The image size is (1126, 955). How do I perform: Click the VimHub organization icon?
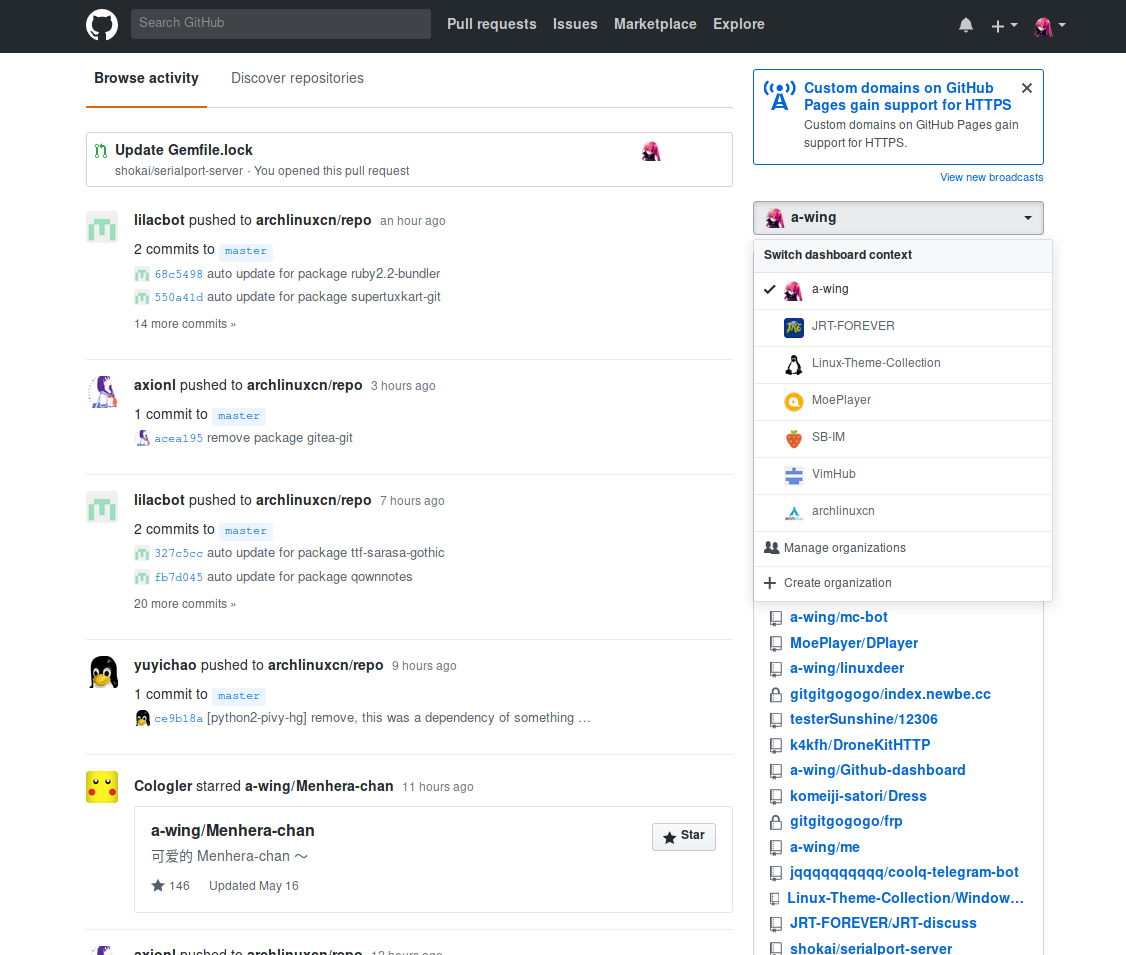pyautogui.click(x=794, y=475)
